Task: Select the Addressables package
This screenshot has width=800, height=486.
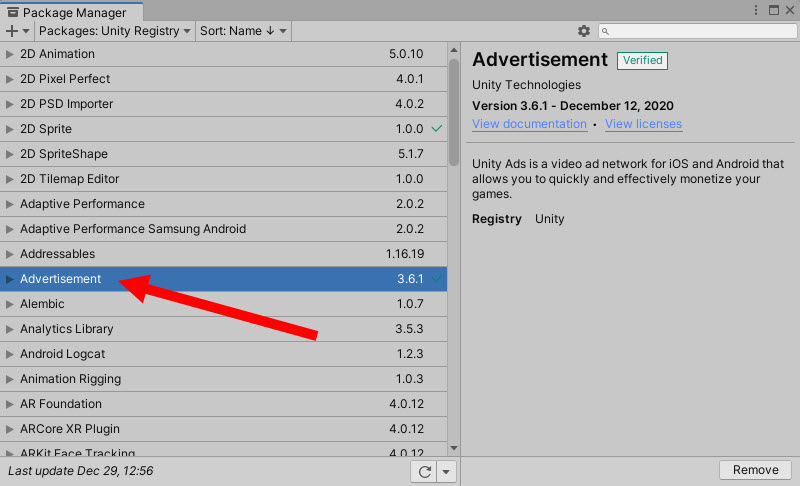Action: (x=223, y=254)
